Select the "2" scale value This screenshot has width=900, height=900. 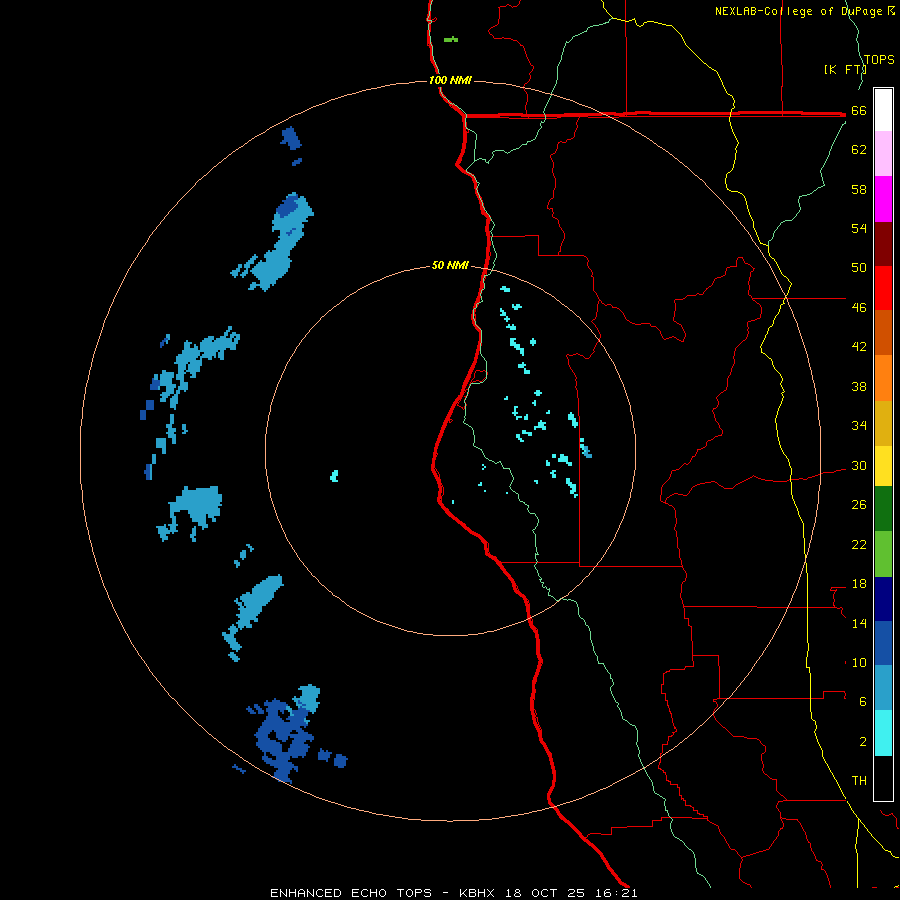[x=863, y=741]
